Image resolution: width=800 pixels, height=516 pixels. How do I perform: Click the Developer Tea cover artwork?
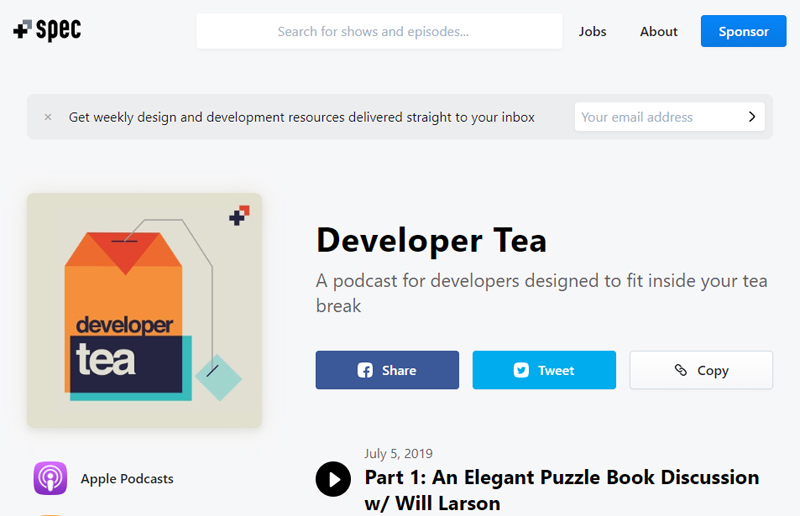[144, 310]
